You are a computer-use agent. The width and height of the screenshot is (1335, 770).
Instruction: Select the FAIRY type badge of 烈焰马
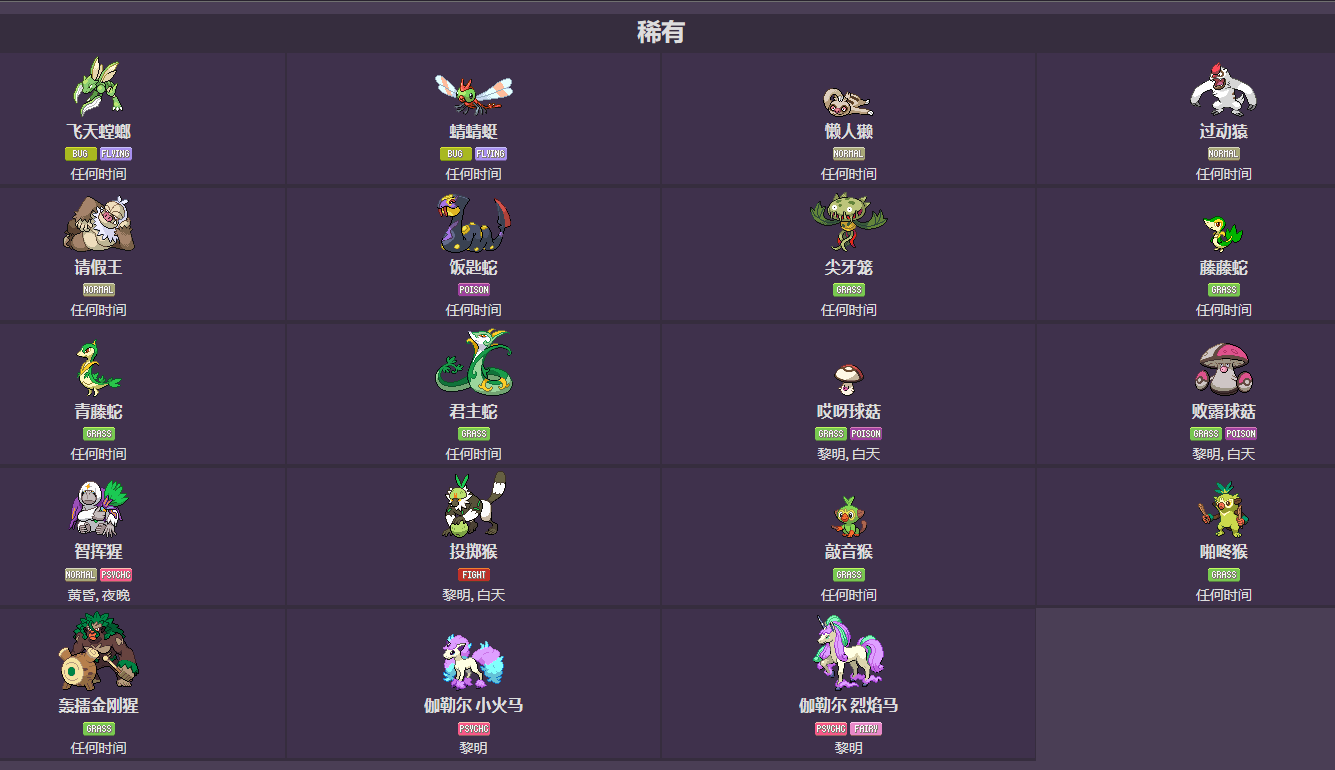click(x=866, y=729)
